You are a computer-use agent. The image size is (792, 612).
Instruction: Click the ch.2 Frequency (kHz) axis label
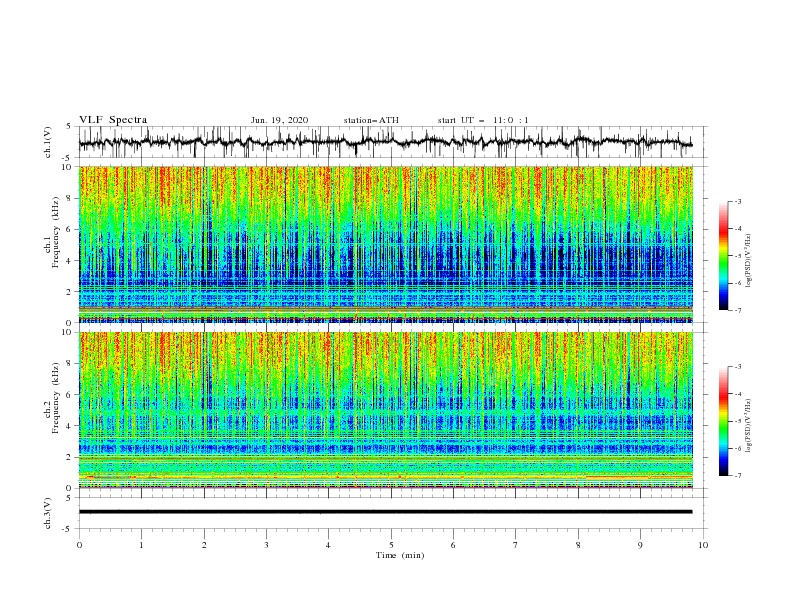tap(52, 397)
